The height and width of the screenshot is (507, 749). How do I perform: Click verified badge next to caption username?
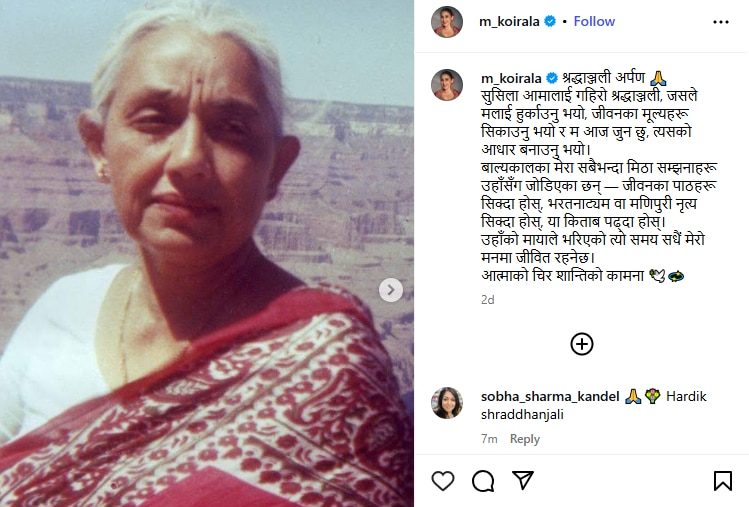point(552,78)
